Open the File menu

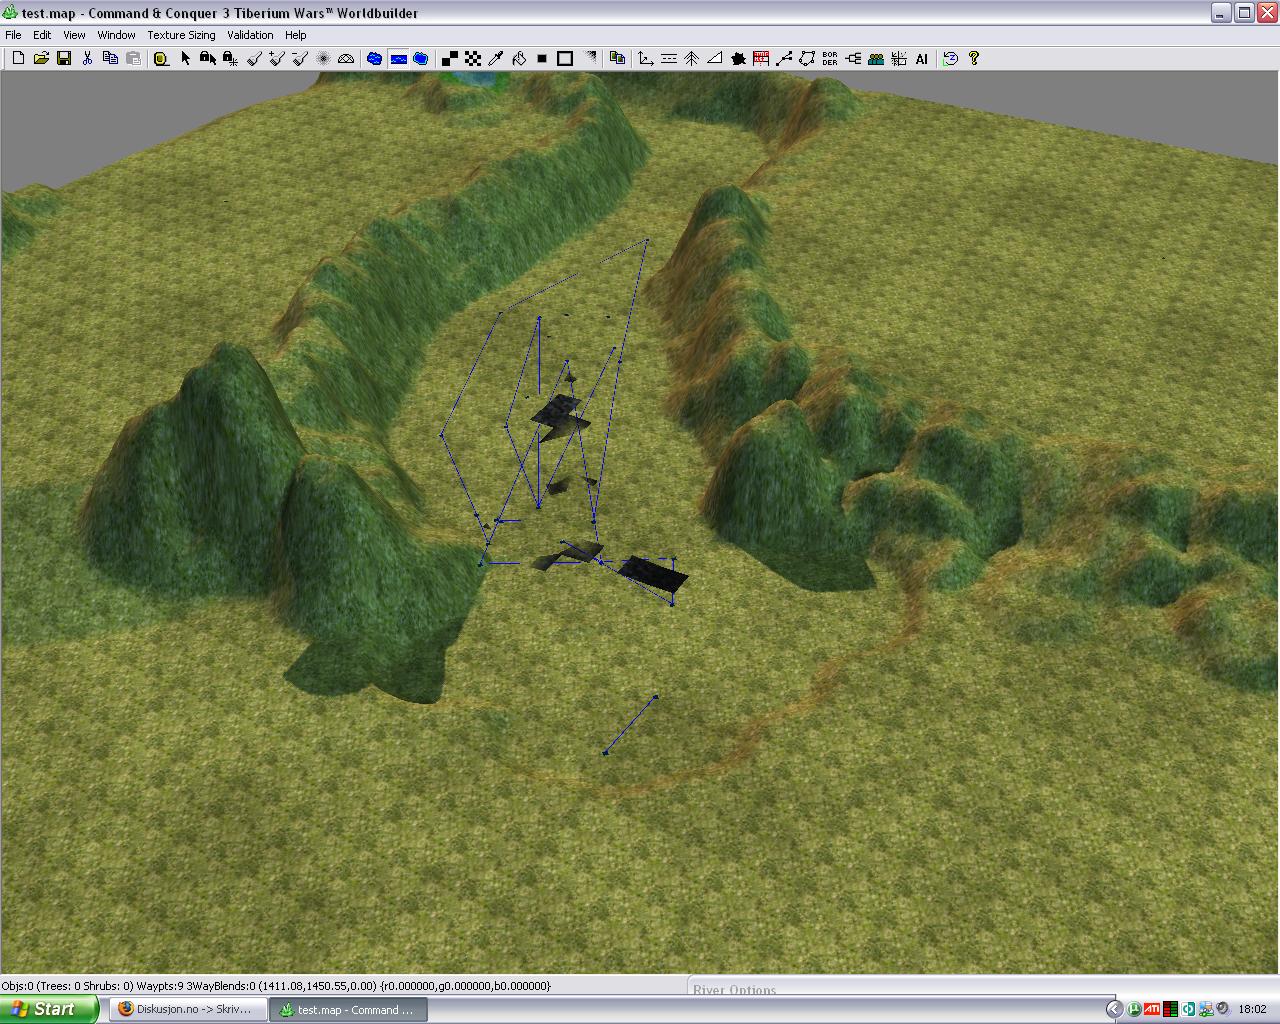point(13,35)
